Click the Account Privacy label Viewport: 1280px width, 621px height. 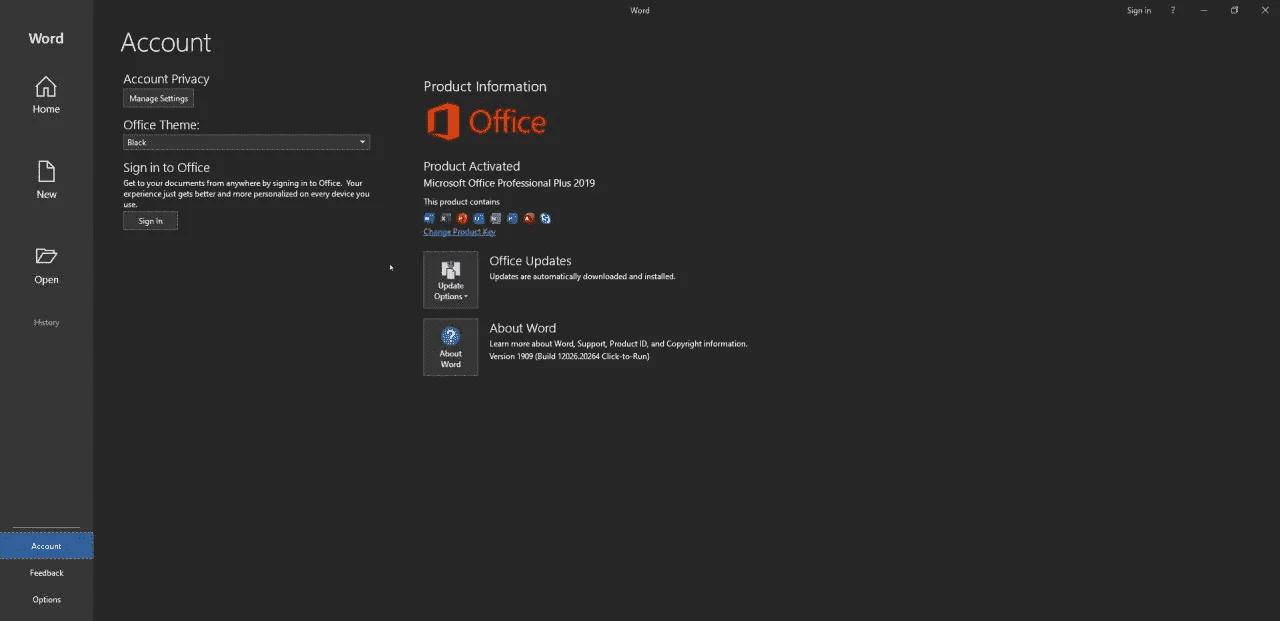click(x=166, y=79)
